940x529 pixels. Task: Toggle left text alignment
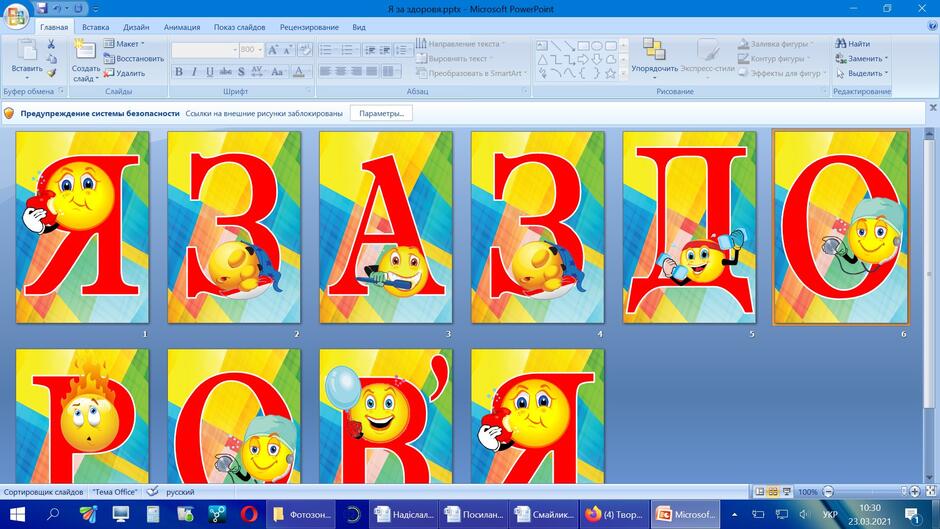[x=326, y=71]
